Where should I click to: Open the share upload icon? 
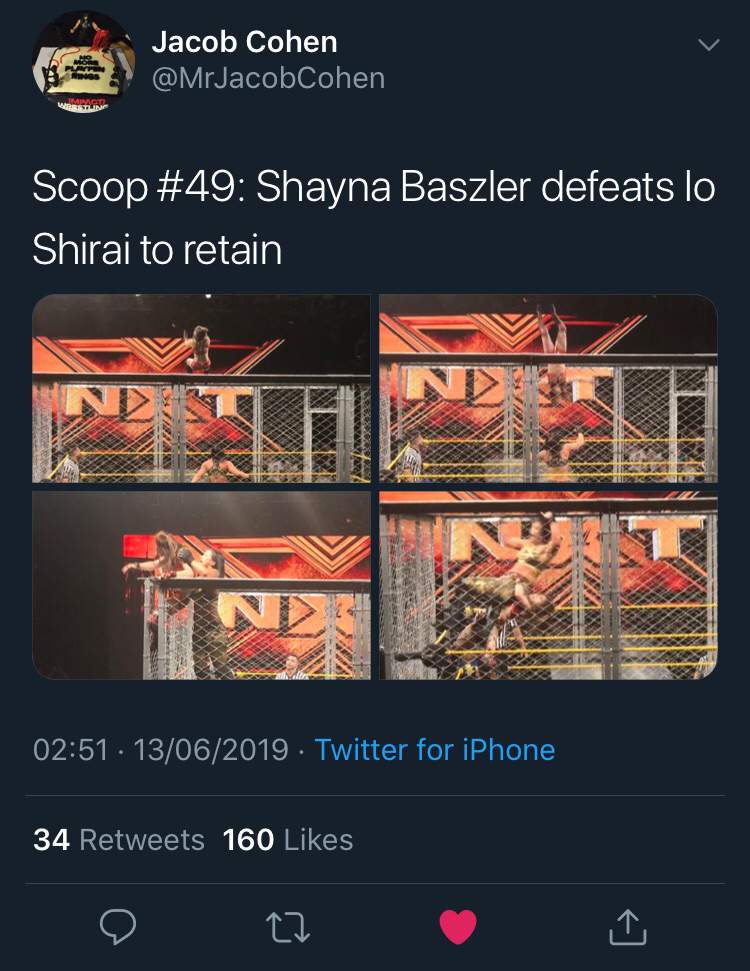coord(628,926)
